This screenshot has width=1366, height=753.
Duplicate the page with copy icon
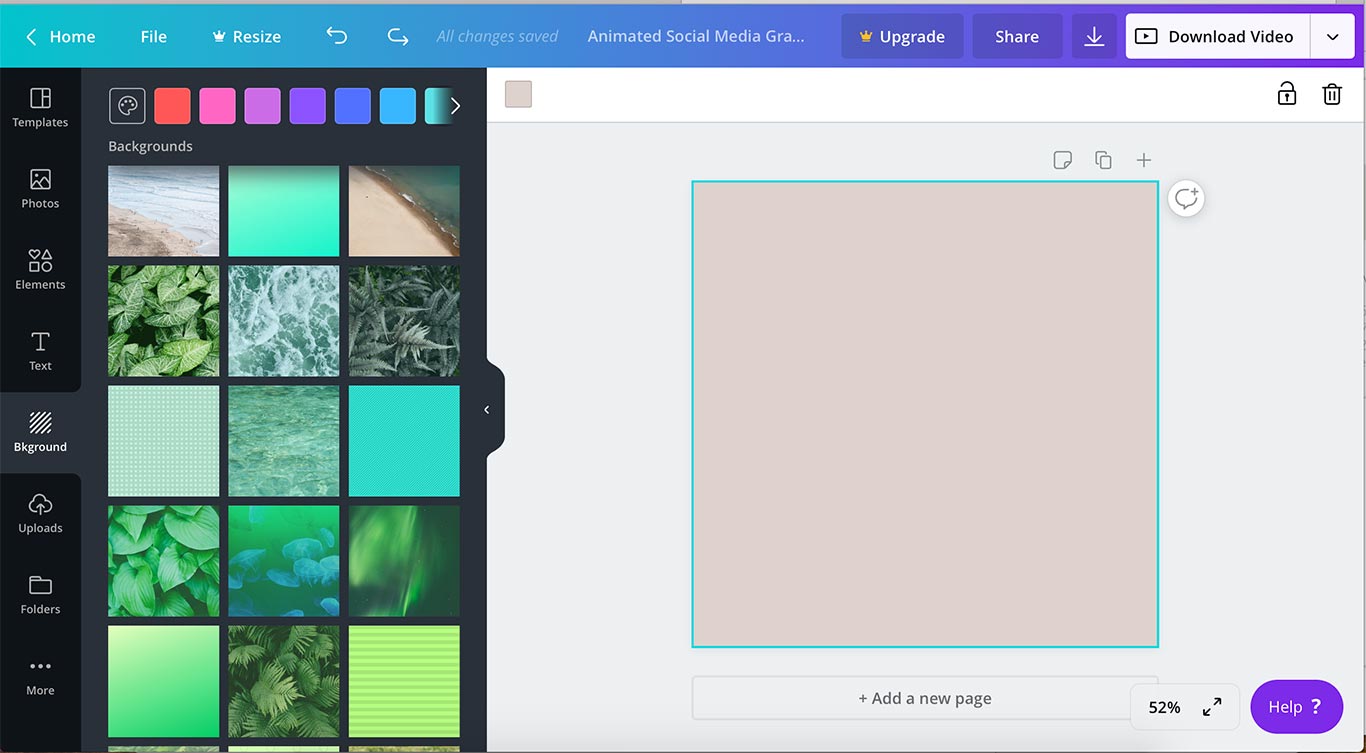tap(1103, 160)
